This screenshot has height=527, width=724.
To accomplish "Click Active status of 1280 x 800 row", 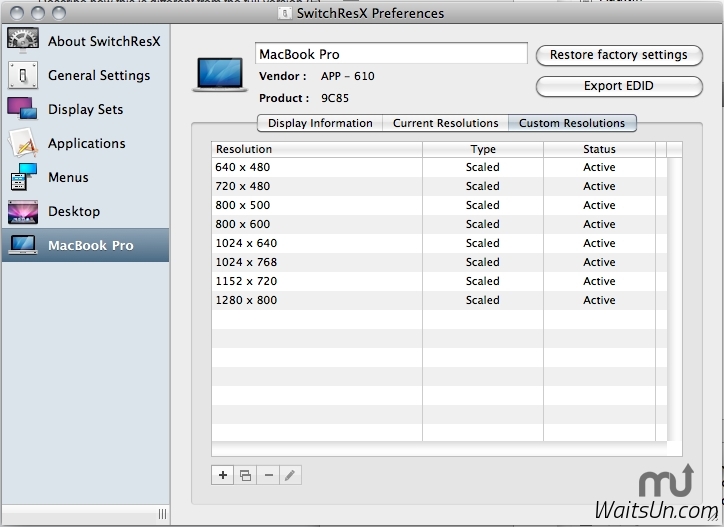I will (x=599, y=300).
